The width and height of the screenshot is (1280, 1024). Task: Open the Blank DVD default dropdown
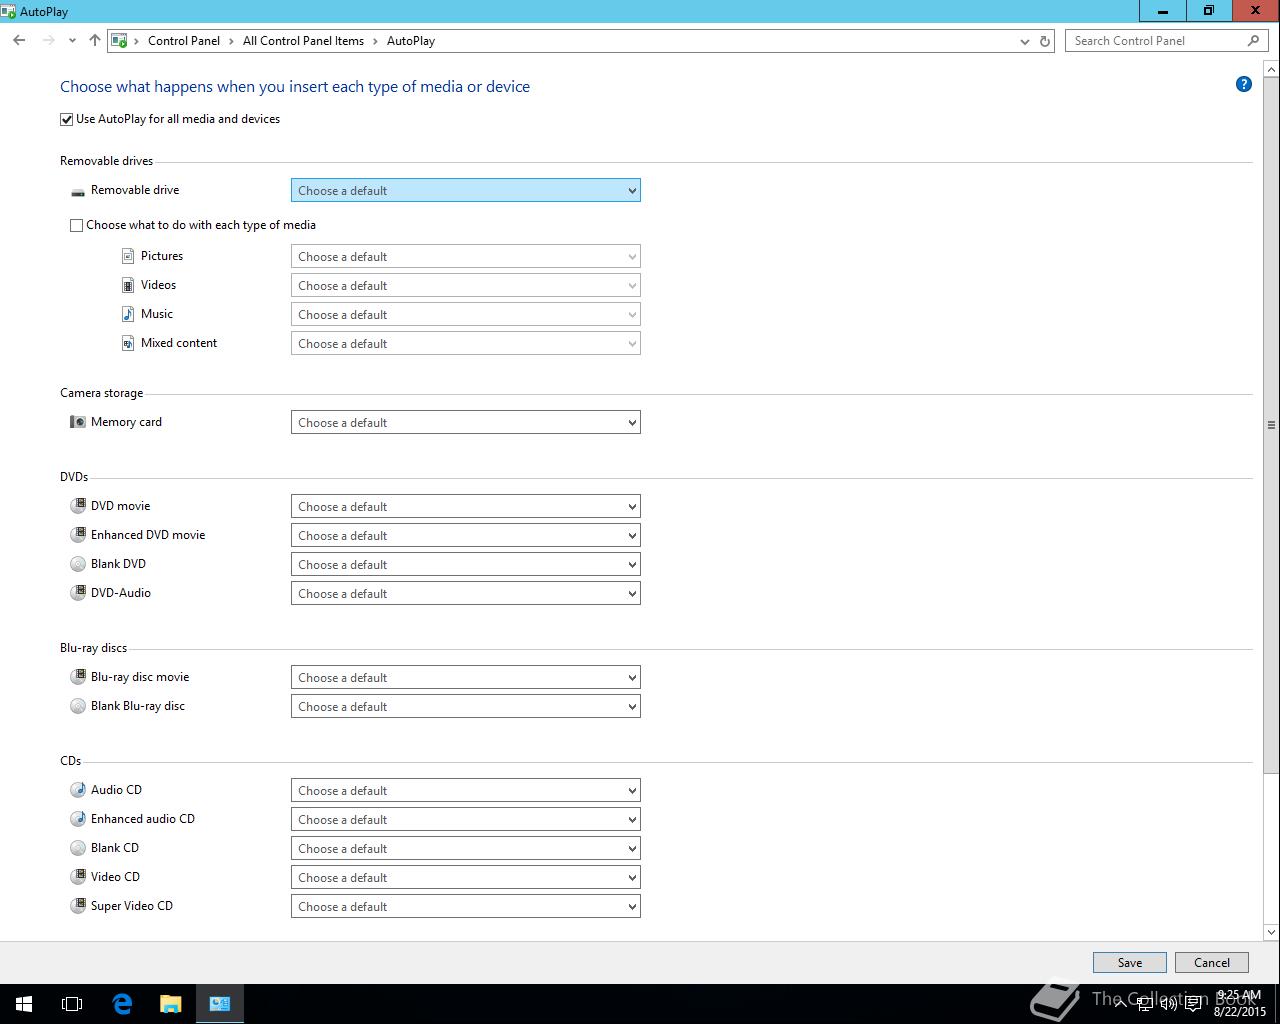click(466, 564)
